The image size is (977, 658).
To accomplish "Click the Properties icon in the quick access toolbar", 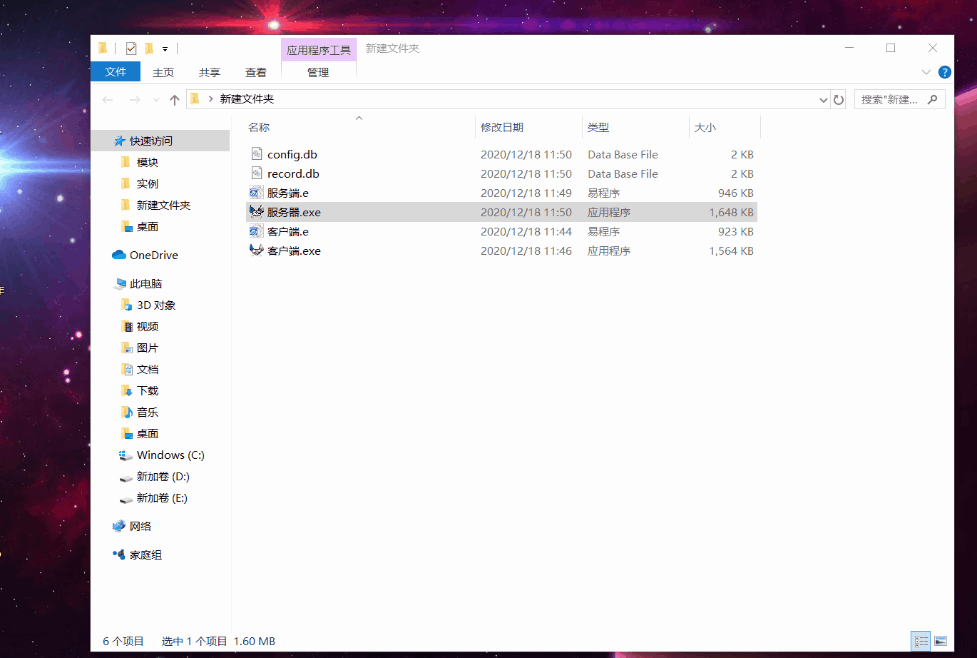I will coord(131,48).
